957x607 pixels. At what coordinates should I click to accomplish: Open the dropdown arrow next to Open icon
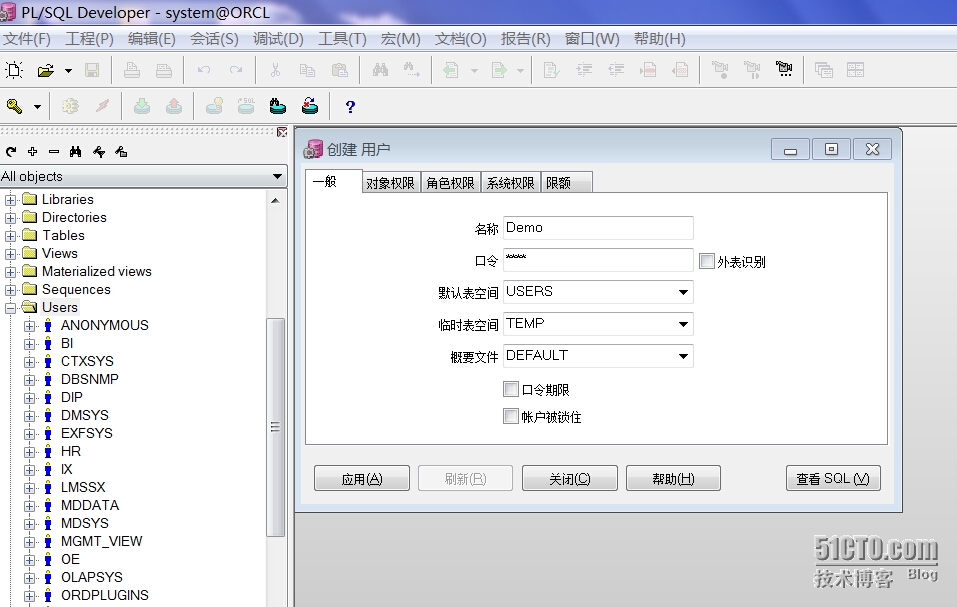tap(68, 71)
